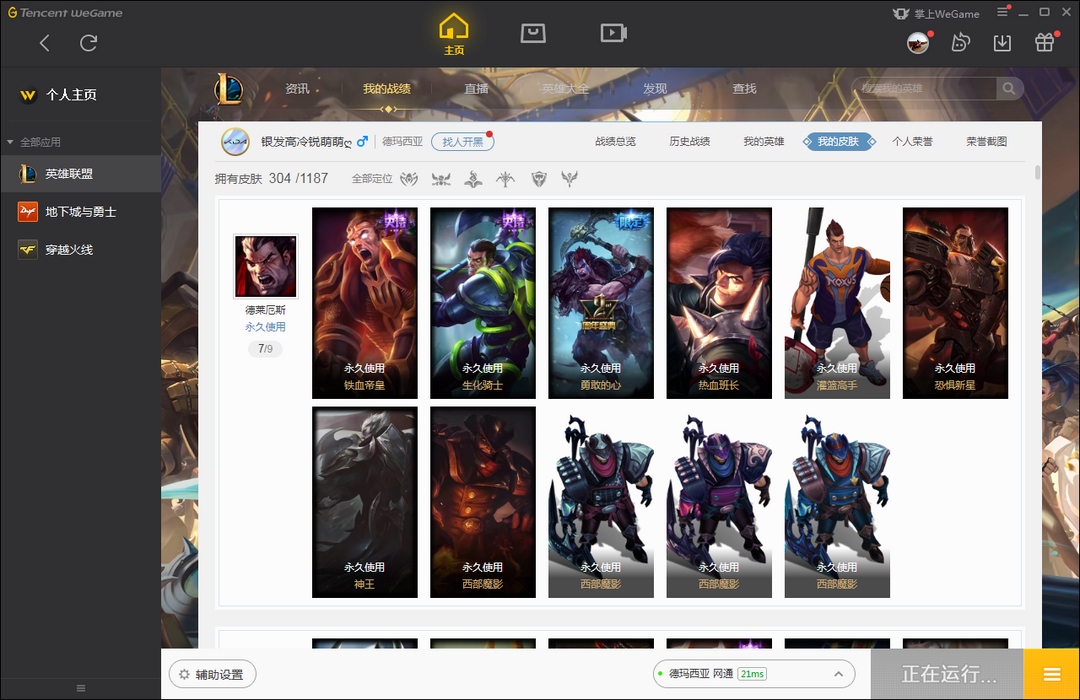Open the 生化骑士 skin card
Viewport: 1080px width, 700px height.
(483, 303)
